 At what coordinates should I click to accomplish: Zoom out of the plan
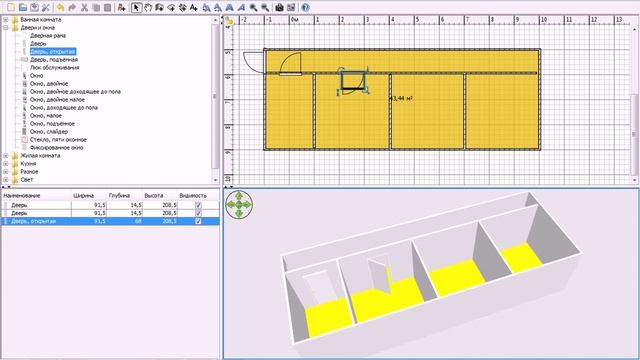265,7
